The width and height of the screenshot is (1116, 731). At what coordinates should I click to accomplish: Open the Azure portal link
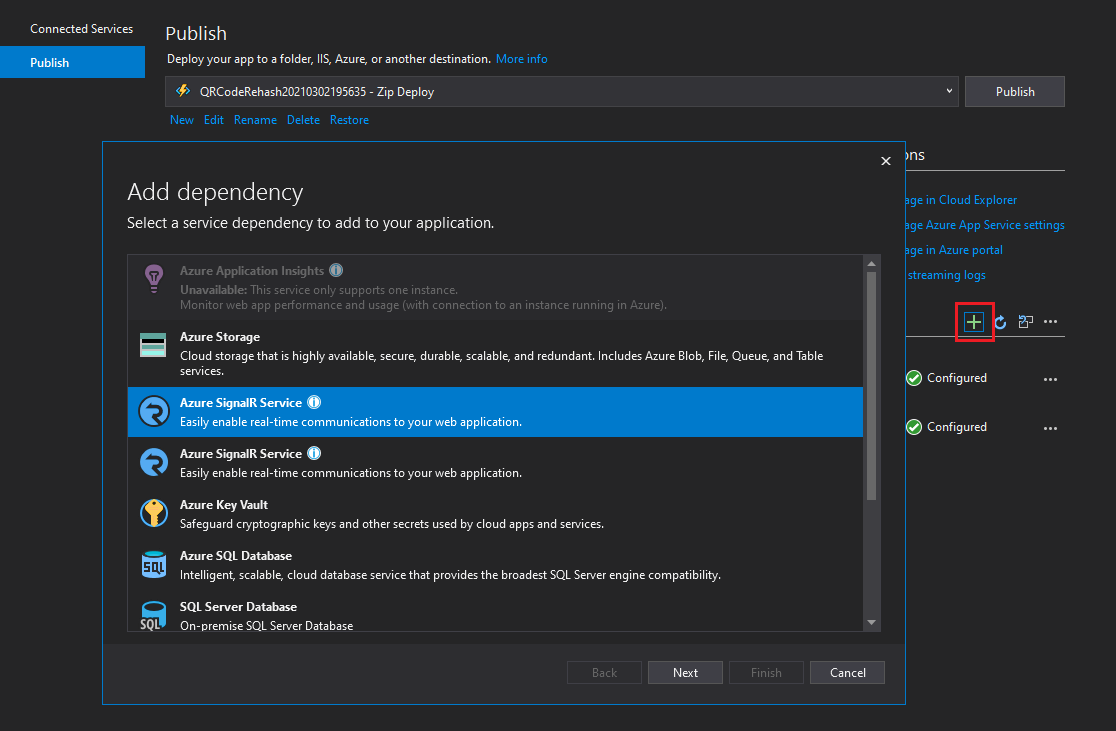954,250
